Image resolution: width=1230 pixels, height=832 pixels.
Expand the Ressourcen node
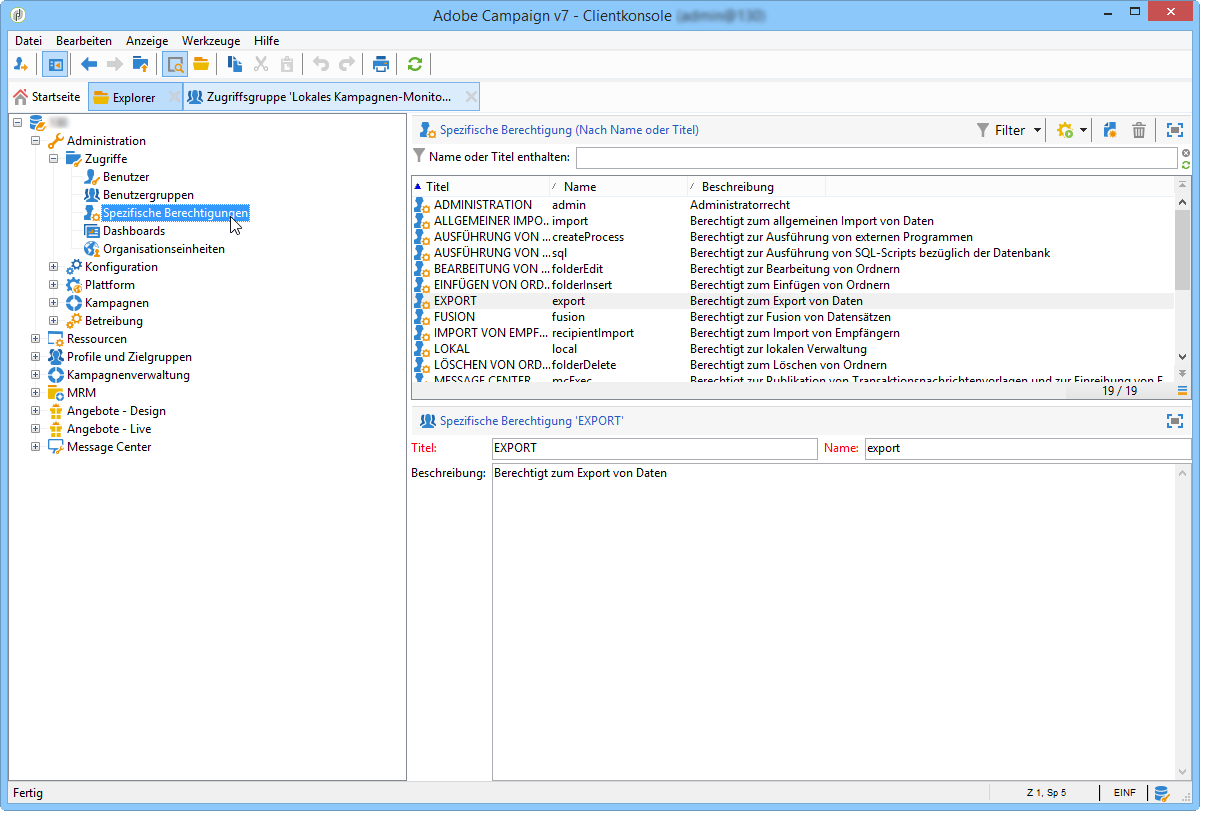pos(36,339)
